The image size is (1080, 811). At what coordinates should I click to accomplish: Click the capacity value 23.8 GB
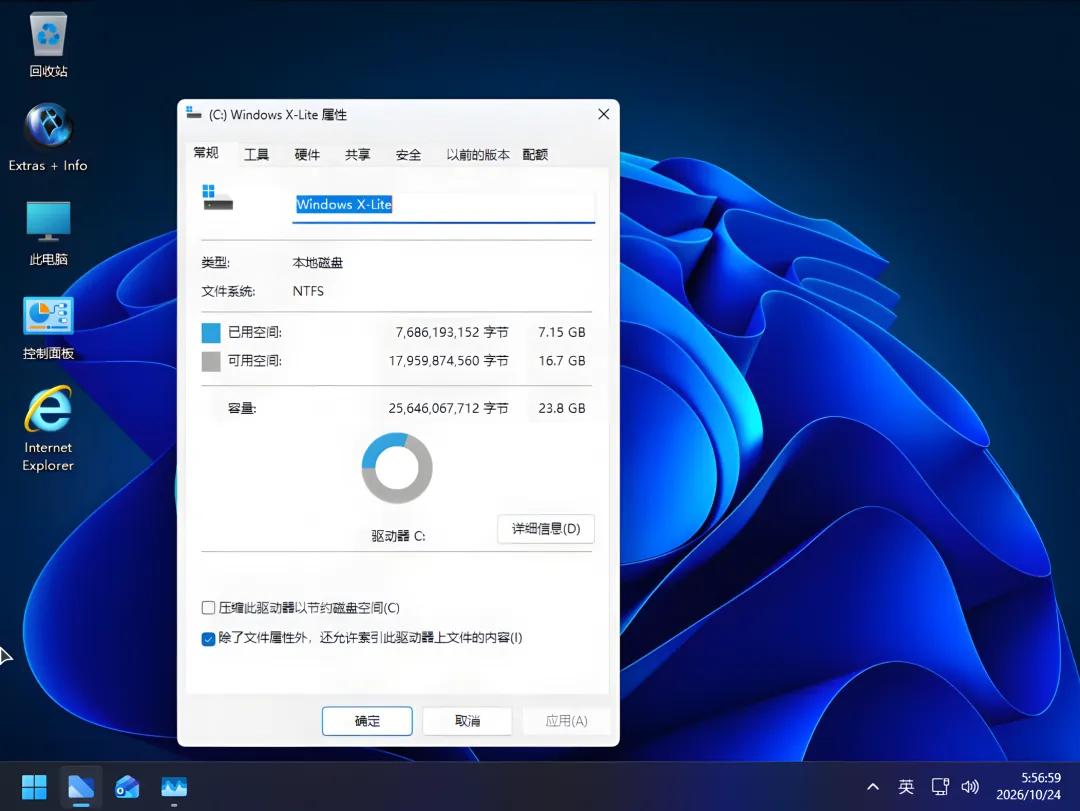561,408
